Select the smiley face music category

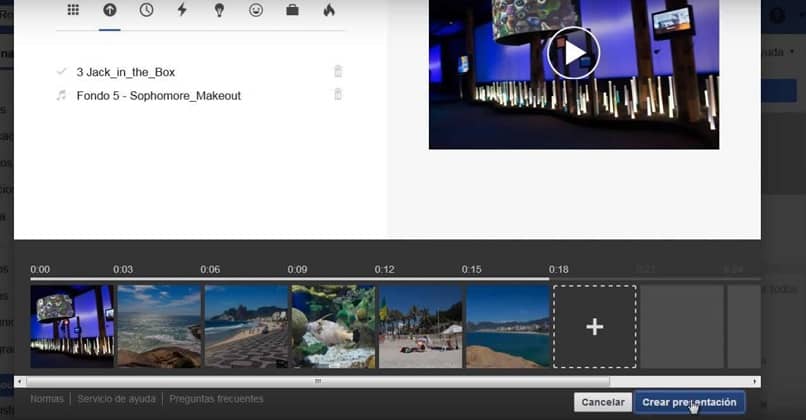[255, 10]
